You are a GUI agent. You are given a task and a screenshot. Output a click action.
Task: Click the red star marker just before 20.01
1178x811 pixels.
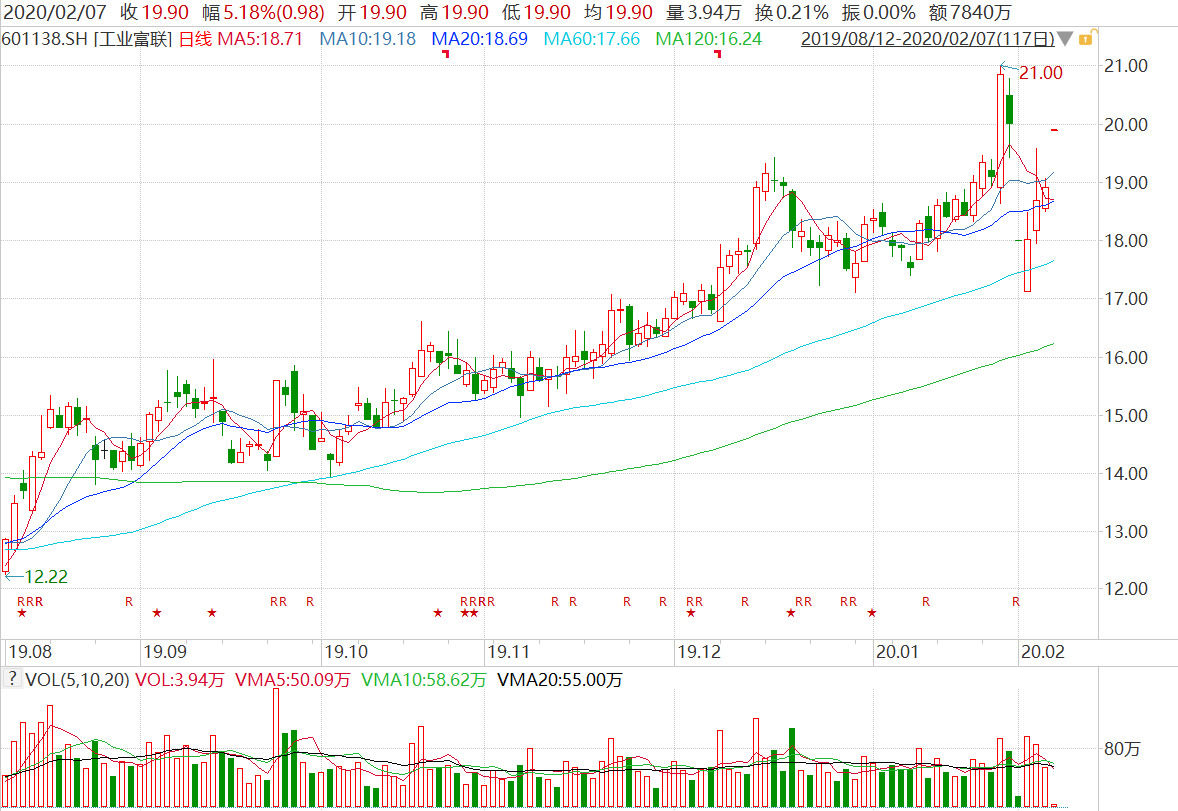tap(872, 613)
